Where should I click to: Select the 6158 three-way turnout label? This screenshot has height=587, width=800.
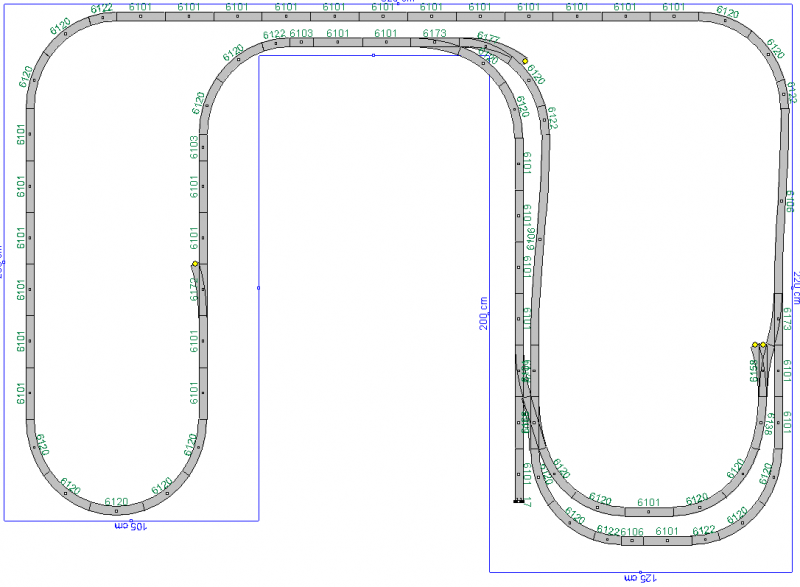click(x=754, y=371)
